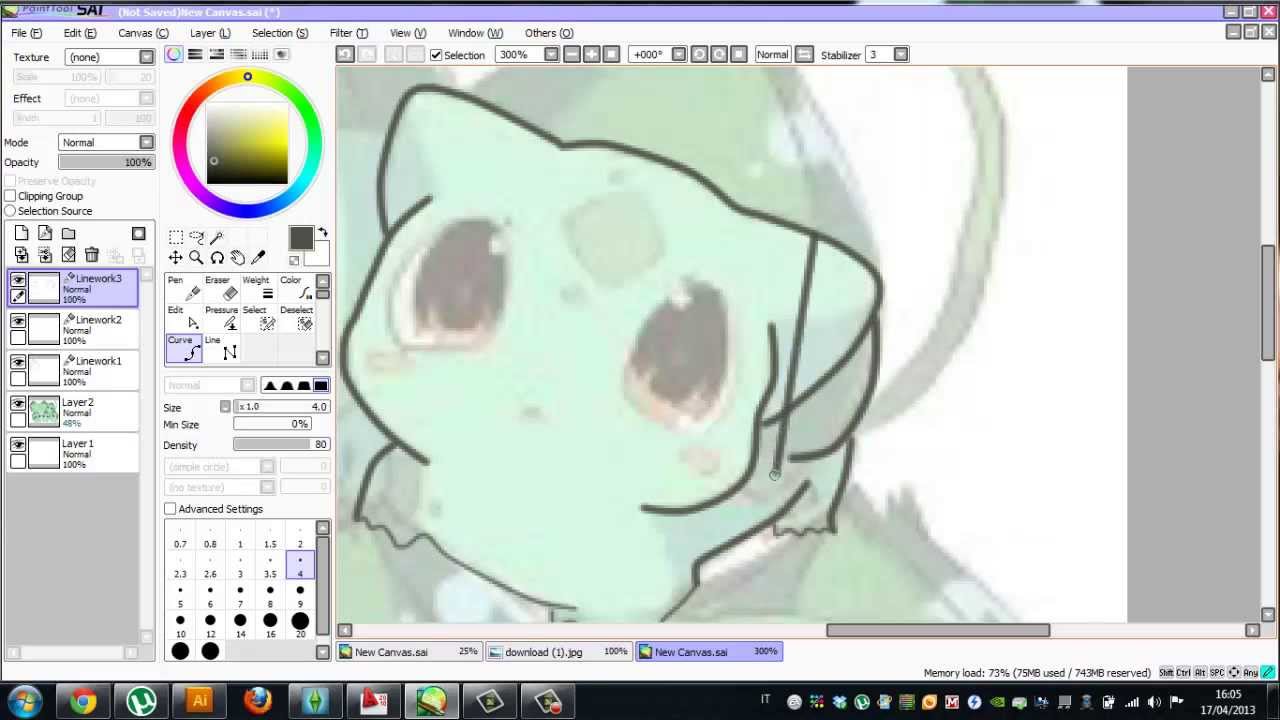Open the layer Mode dropdown

point(147,142)
